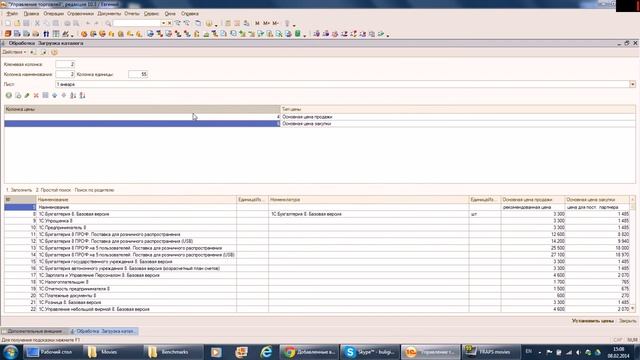Click the Закрыть button

627,321
